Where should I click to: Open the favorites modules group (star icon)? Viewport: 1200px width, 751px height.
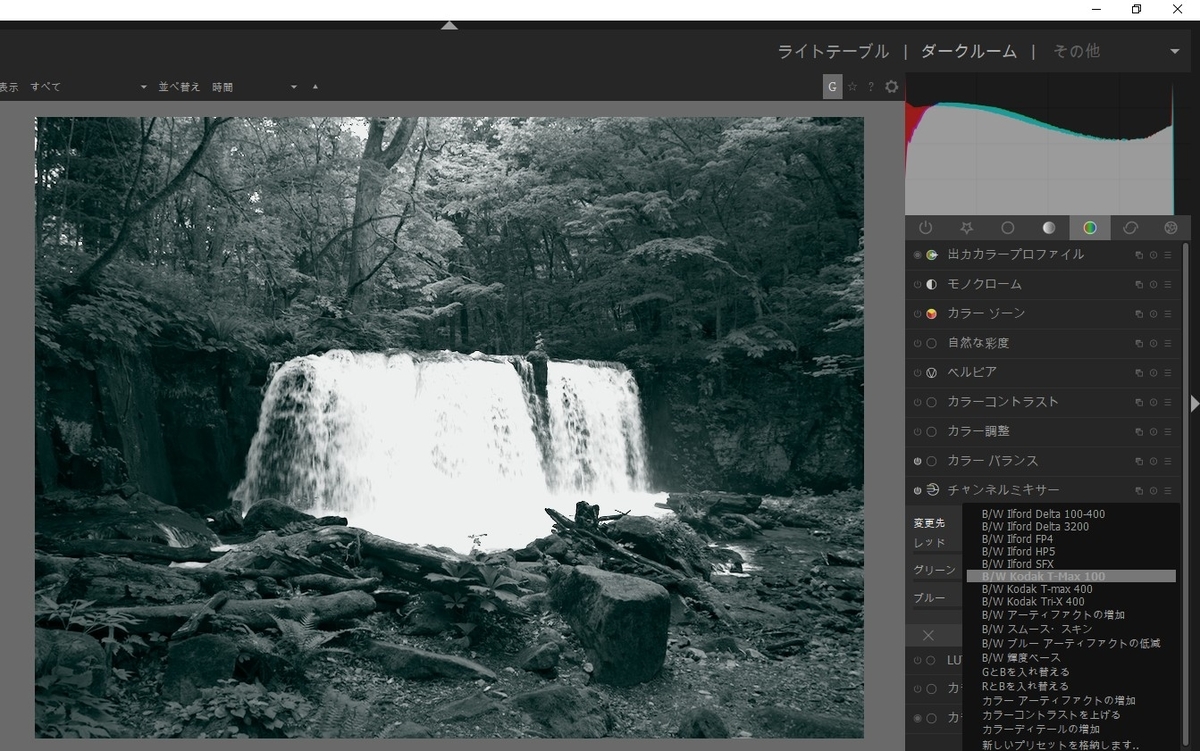coord(966,228)
